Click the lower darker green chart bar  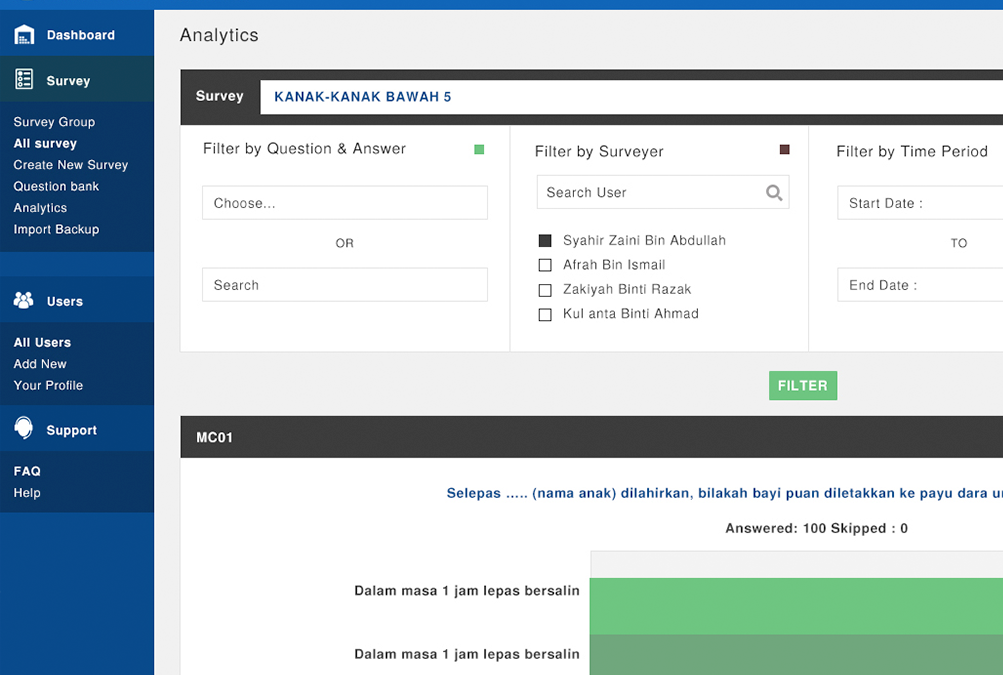796,655
